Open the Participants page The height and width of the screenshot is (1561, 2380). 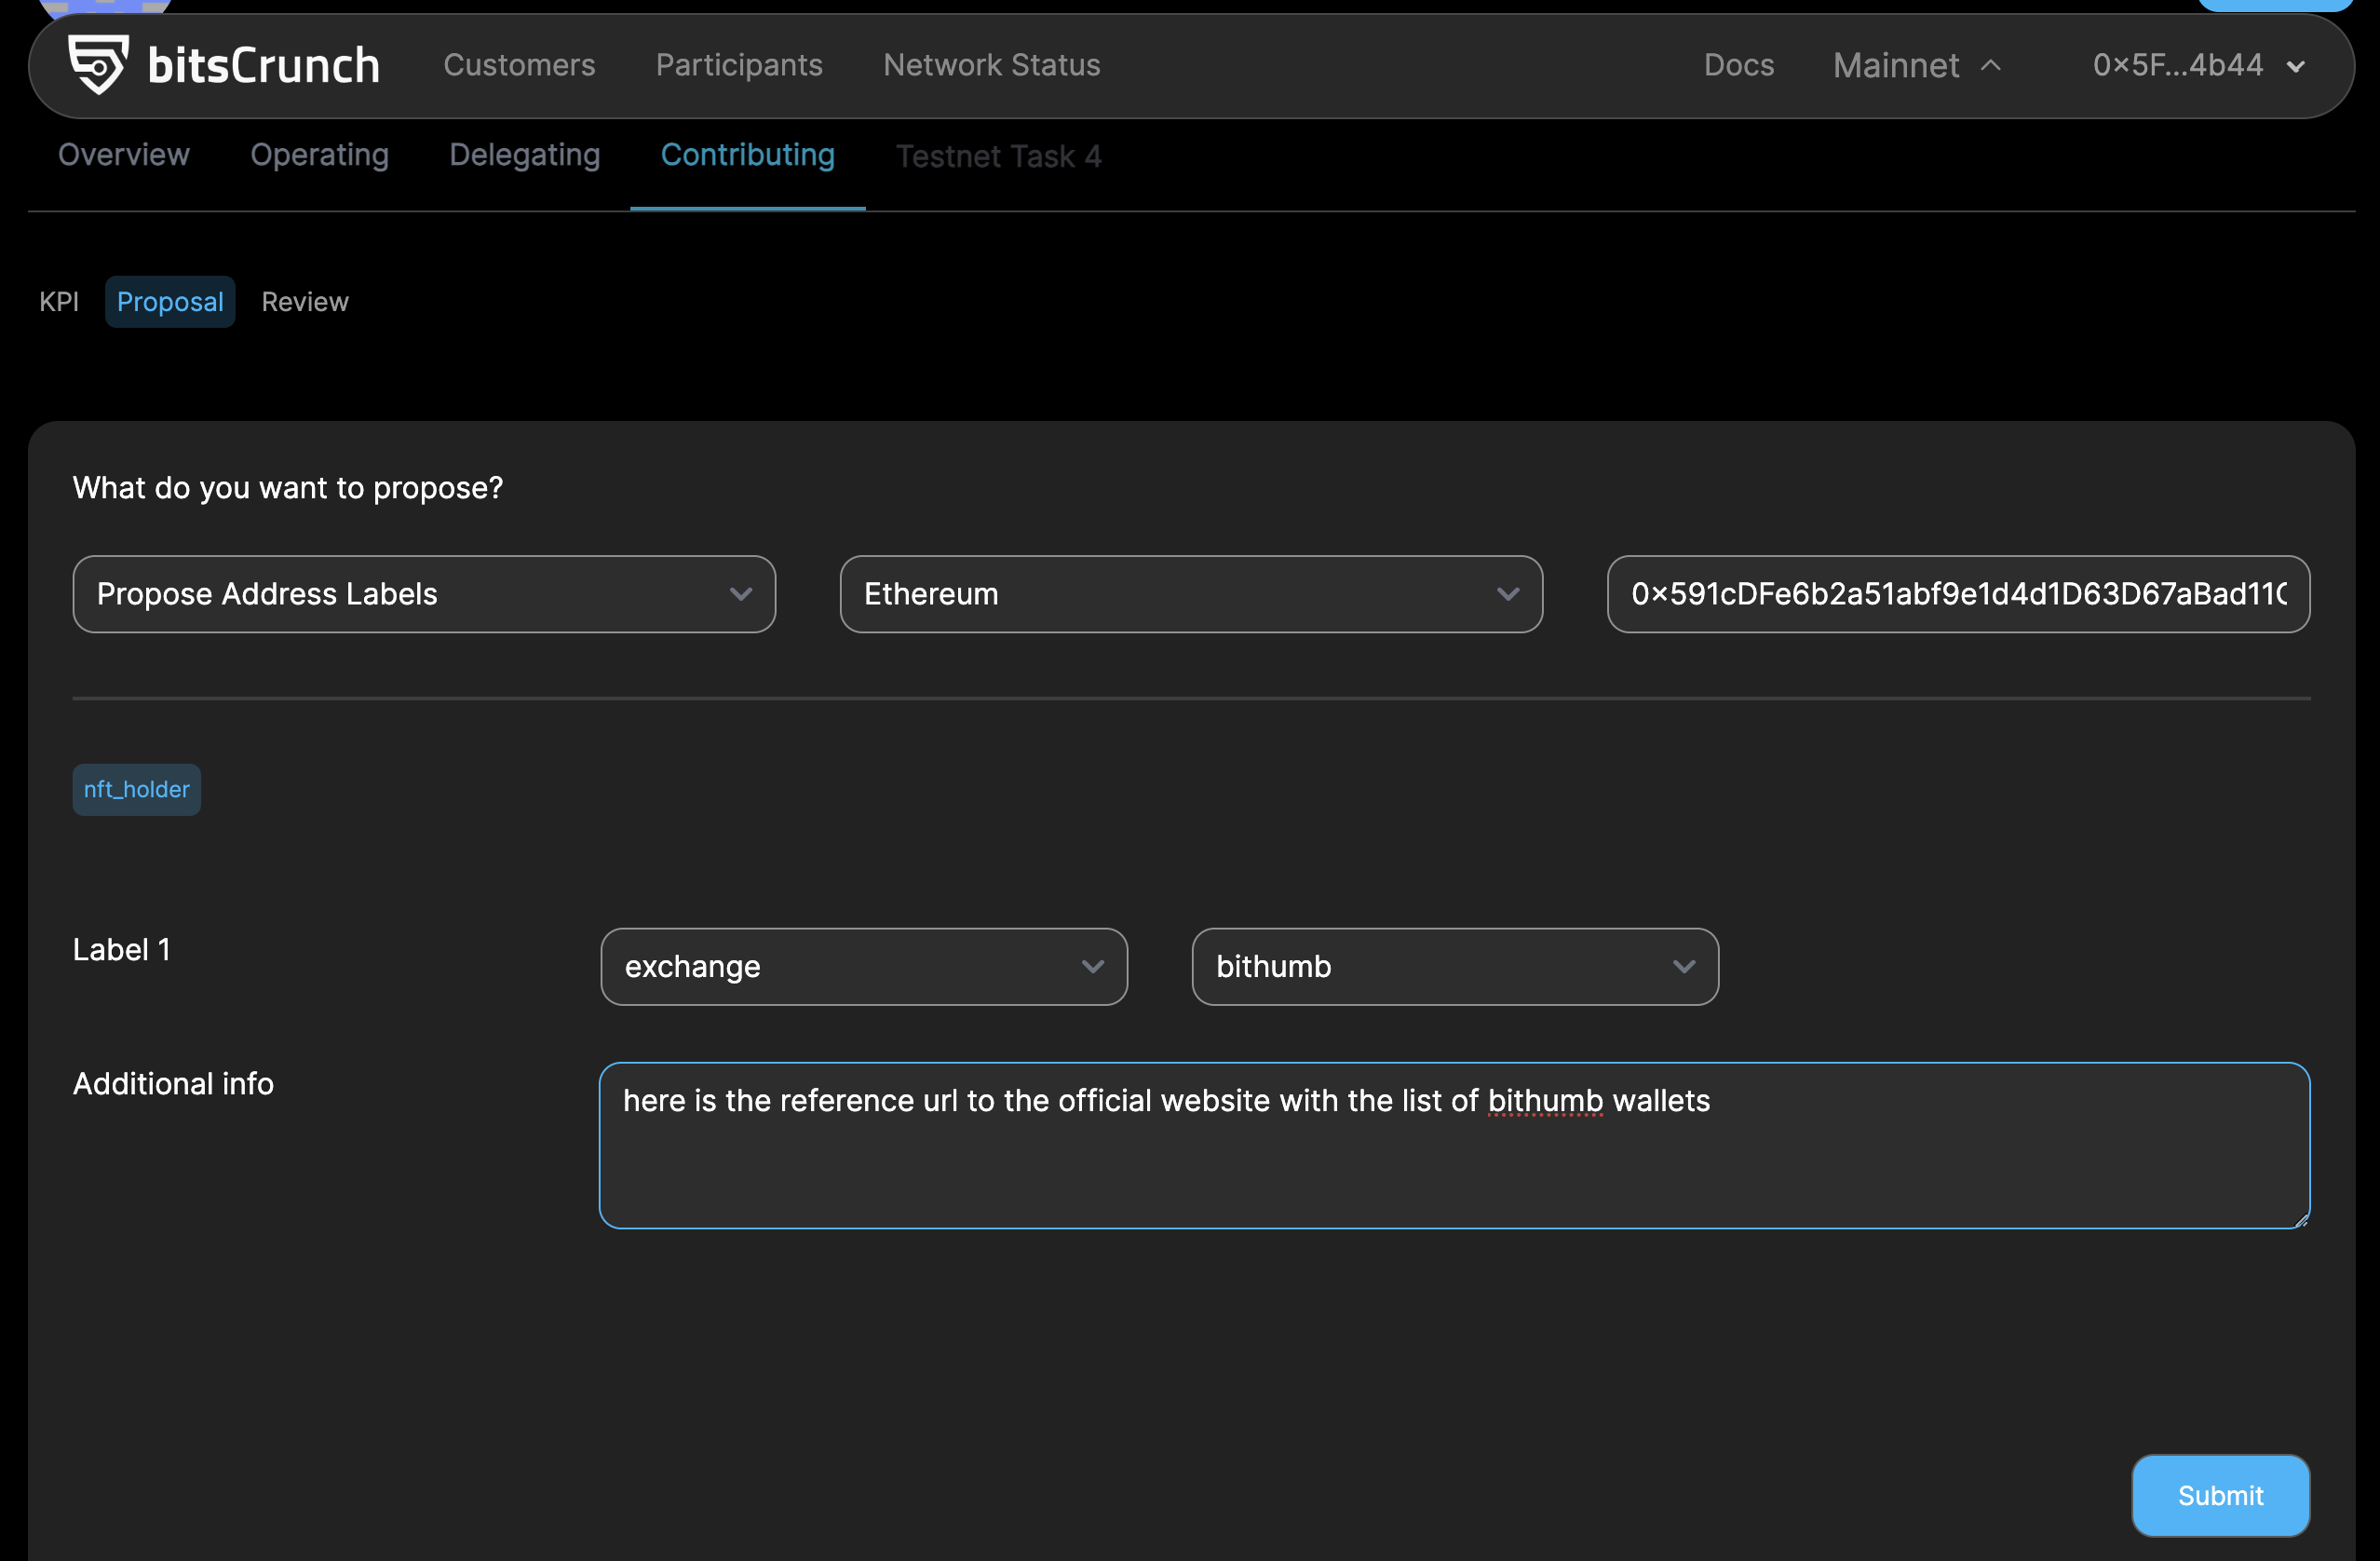739,65
